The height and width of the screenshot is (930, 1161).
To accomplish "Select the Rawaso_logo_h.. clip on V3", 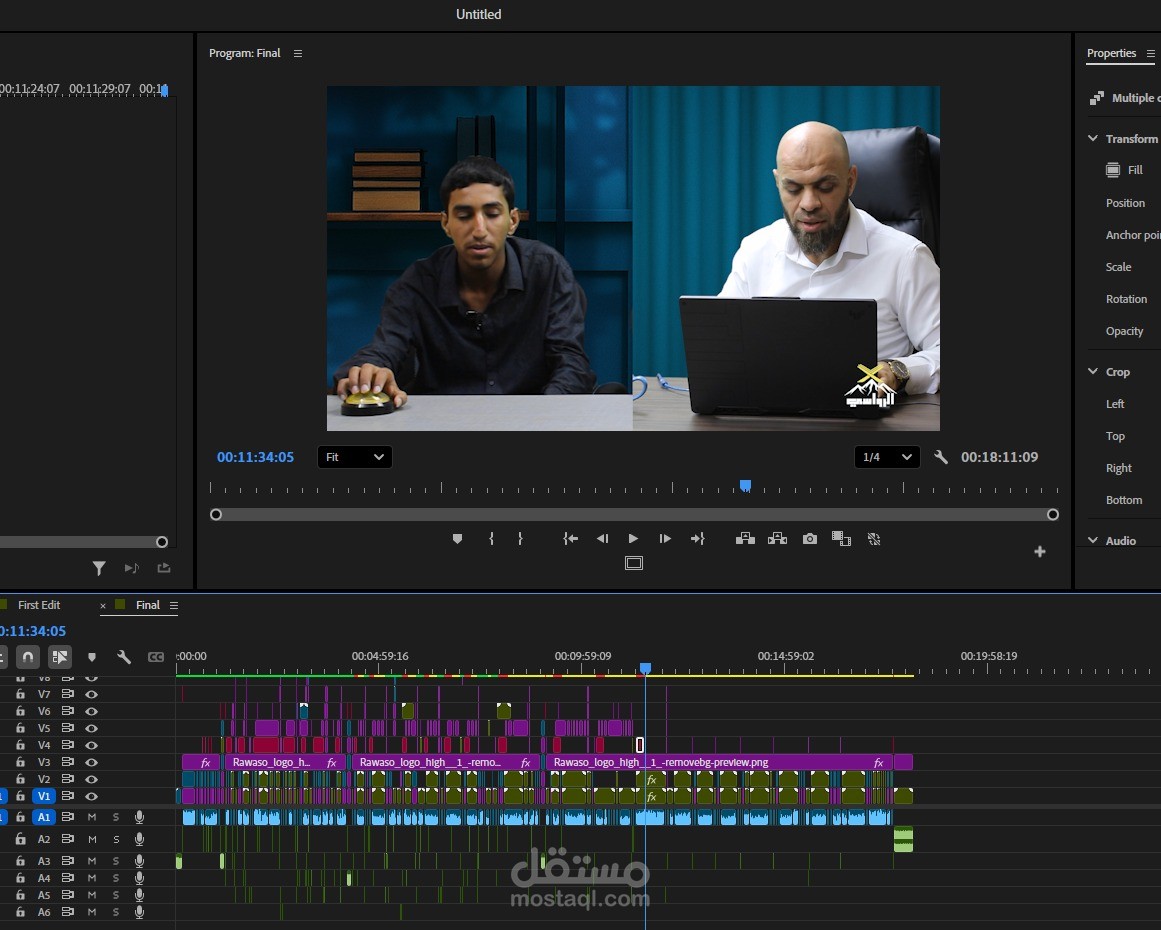I will click(x=286, y=762).
